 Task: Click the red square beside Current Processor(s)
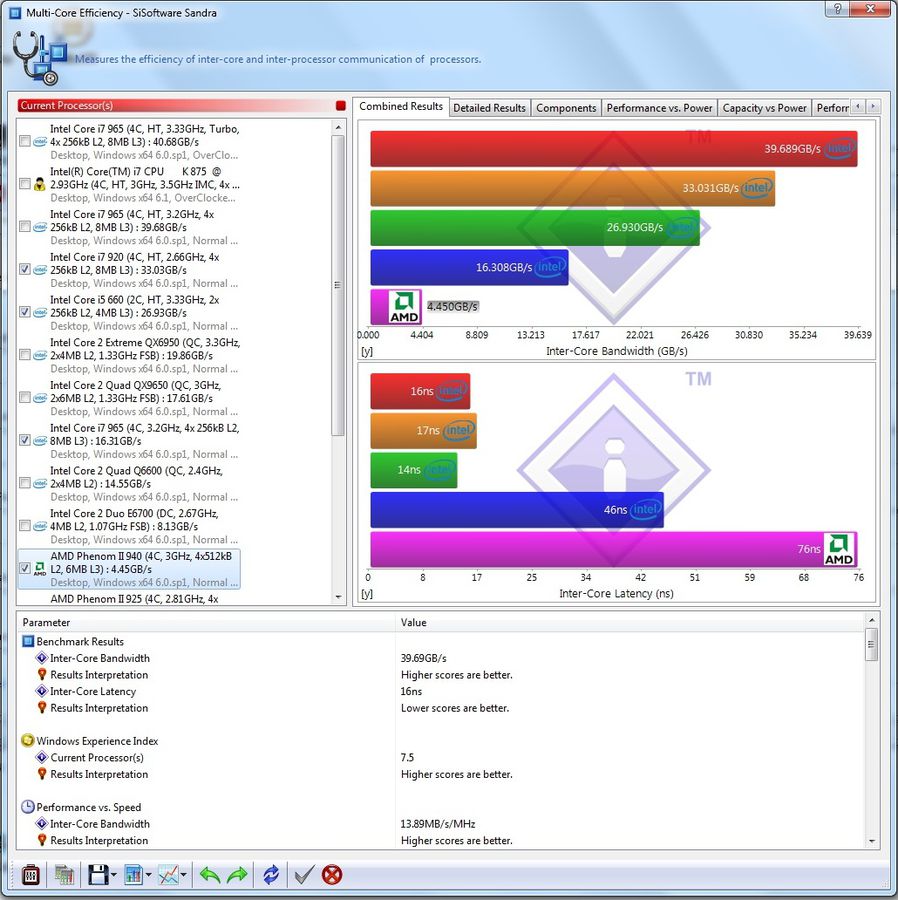(x=341, y=106)
